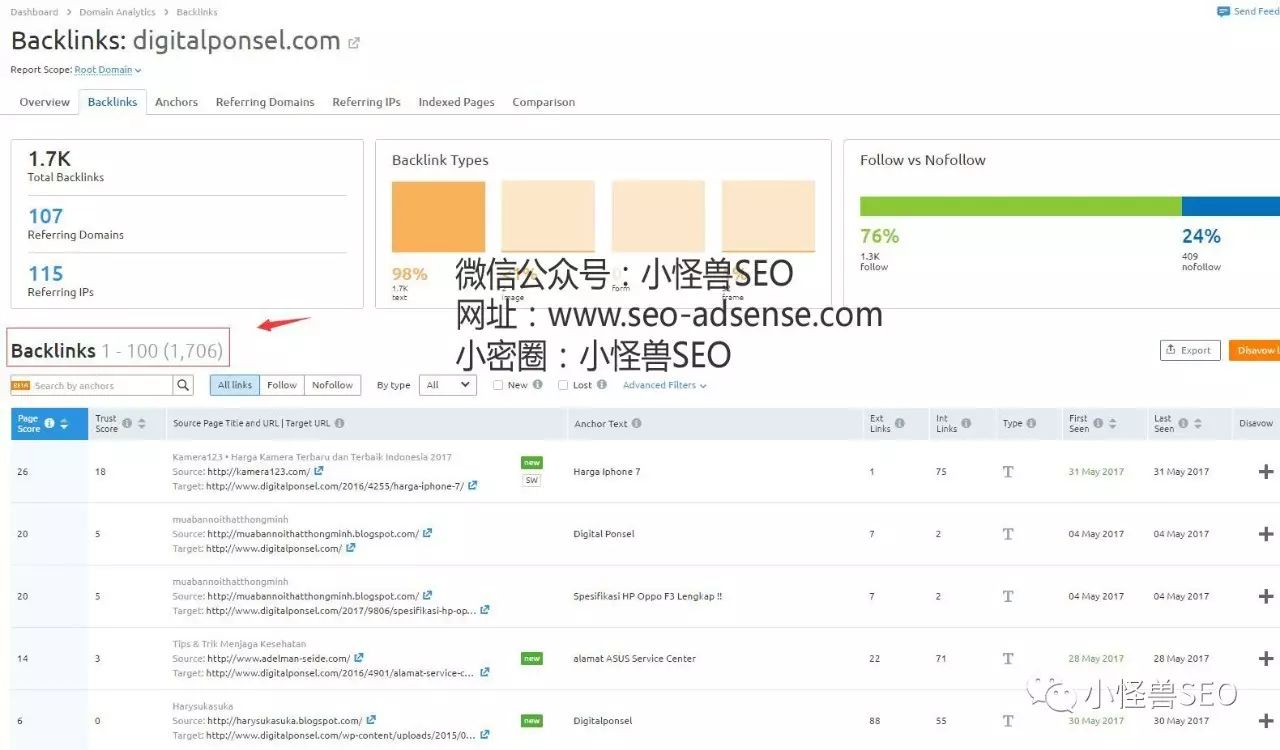Click the 76% follow percentage value

880,236
